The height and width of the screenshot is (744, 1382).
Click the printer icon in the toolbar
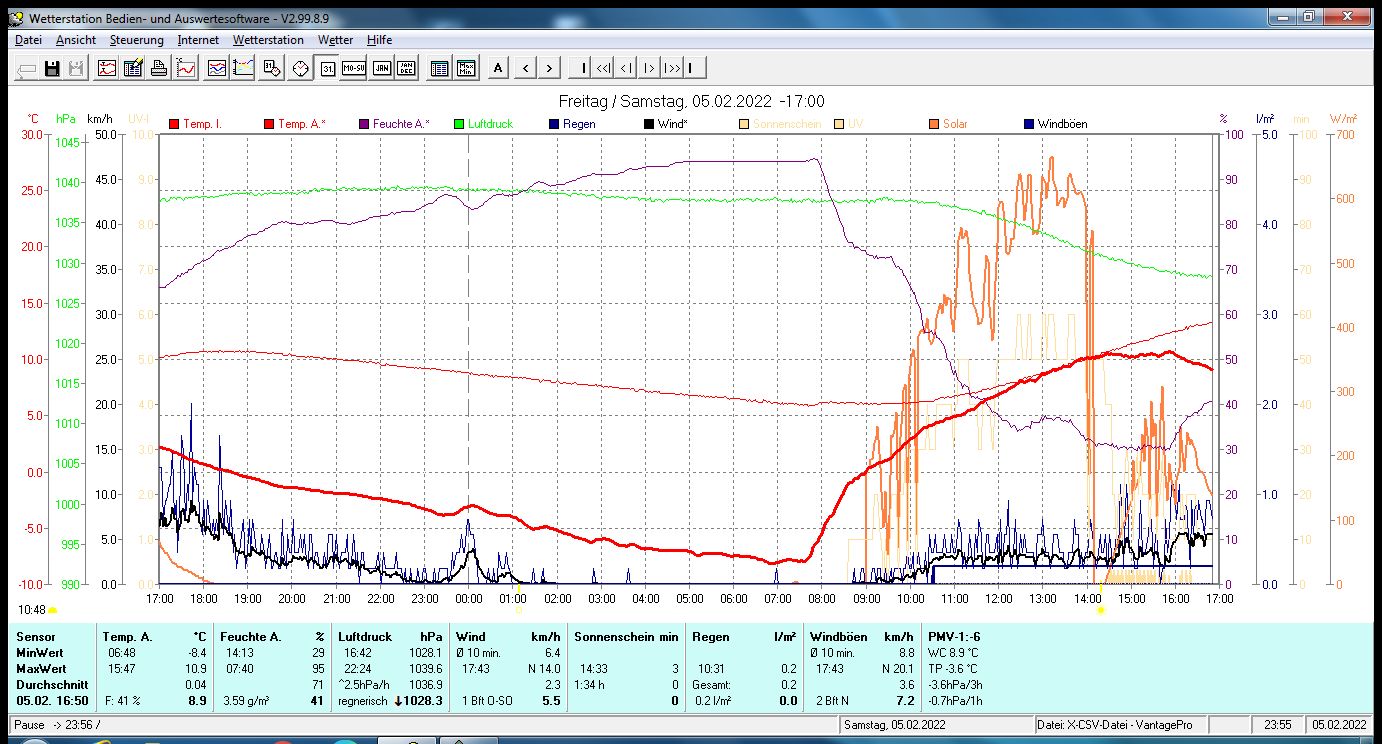158,68
